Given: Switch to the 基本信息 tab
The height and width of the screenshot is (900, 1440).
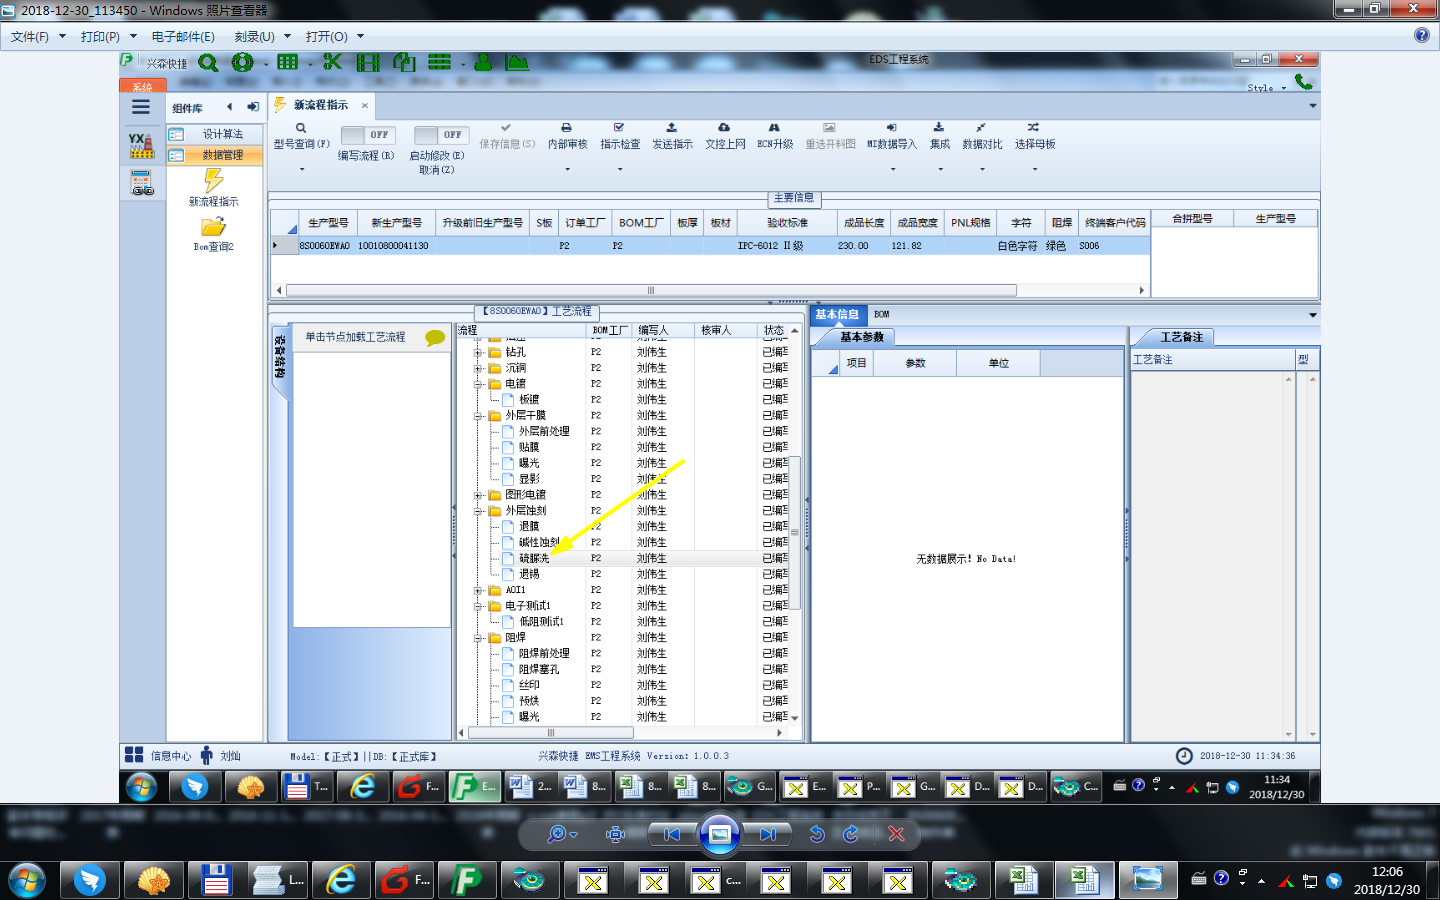Looking at the screenshot, I should coord(836,314).
